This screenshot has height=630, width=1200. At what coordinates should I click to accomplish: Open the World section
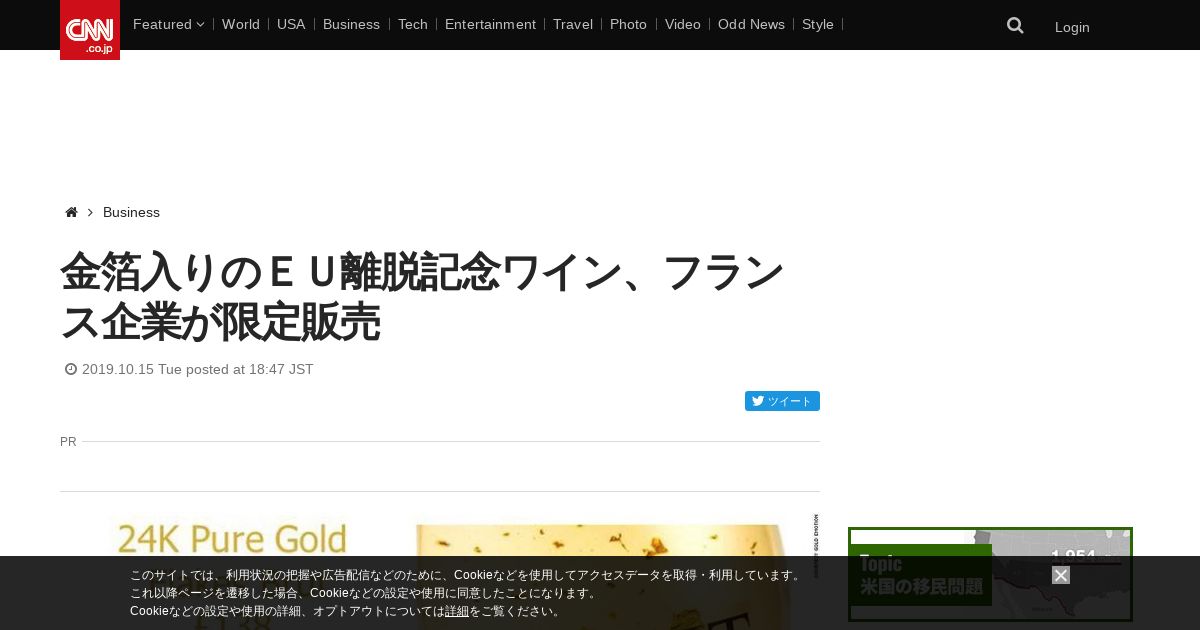click(x=241, y=24)
